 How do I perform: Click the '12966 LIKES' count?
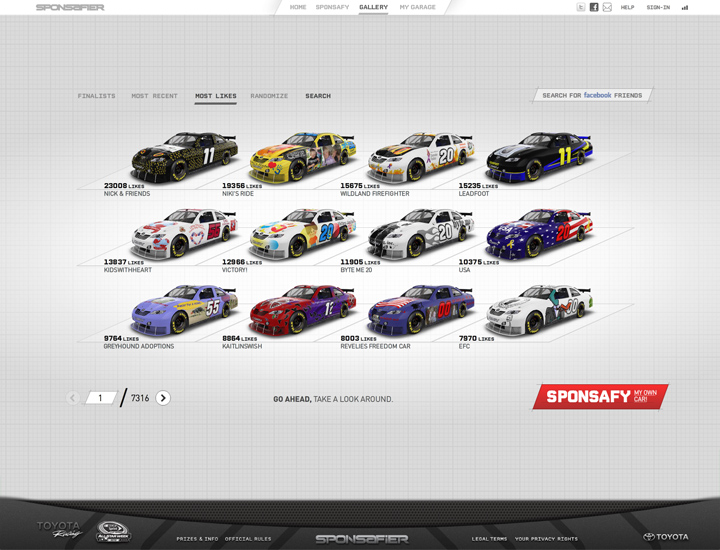[x=242, y=262]
